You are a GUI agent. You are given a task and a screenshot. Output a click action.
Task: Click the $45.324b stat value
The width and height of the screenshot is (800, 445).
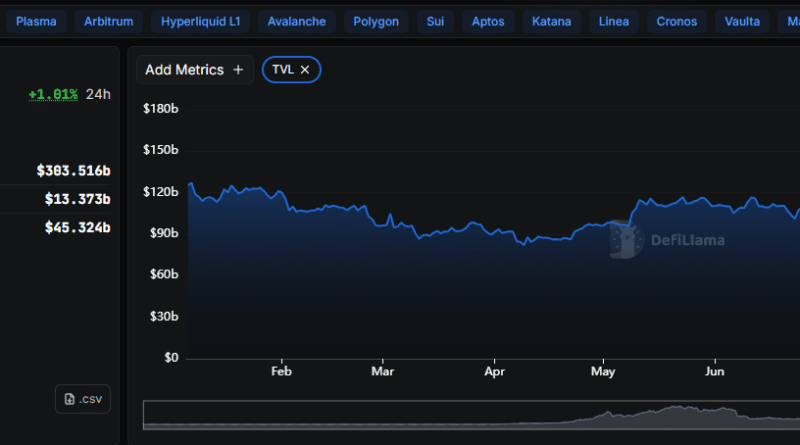click(77, 227)
